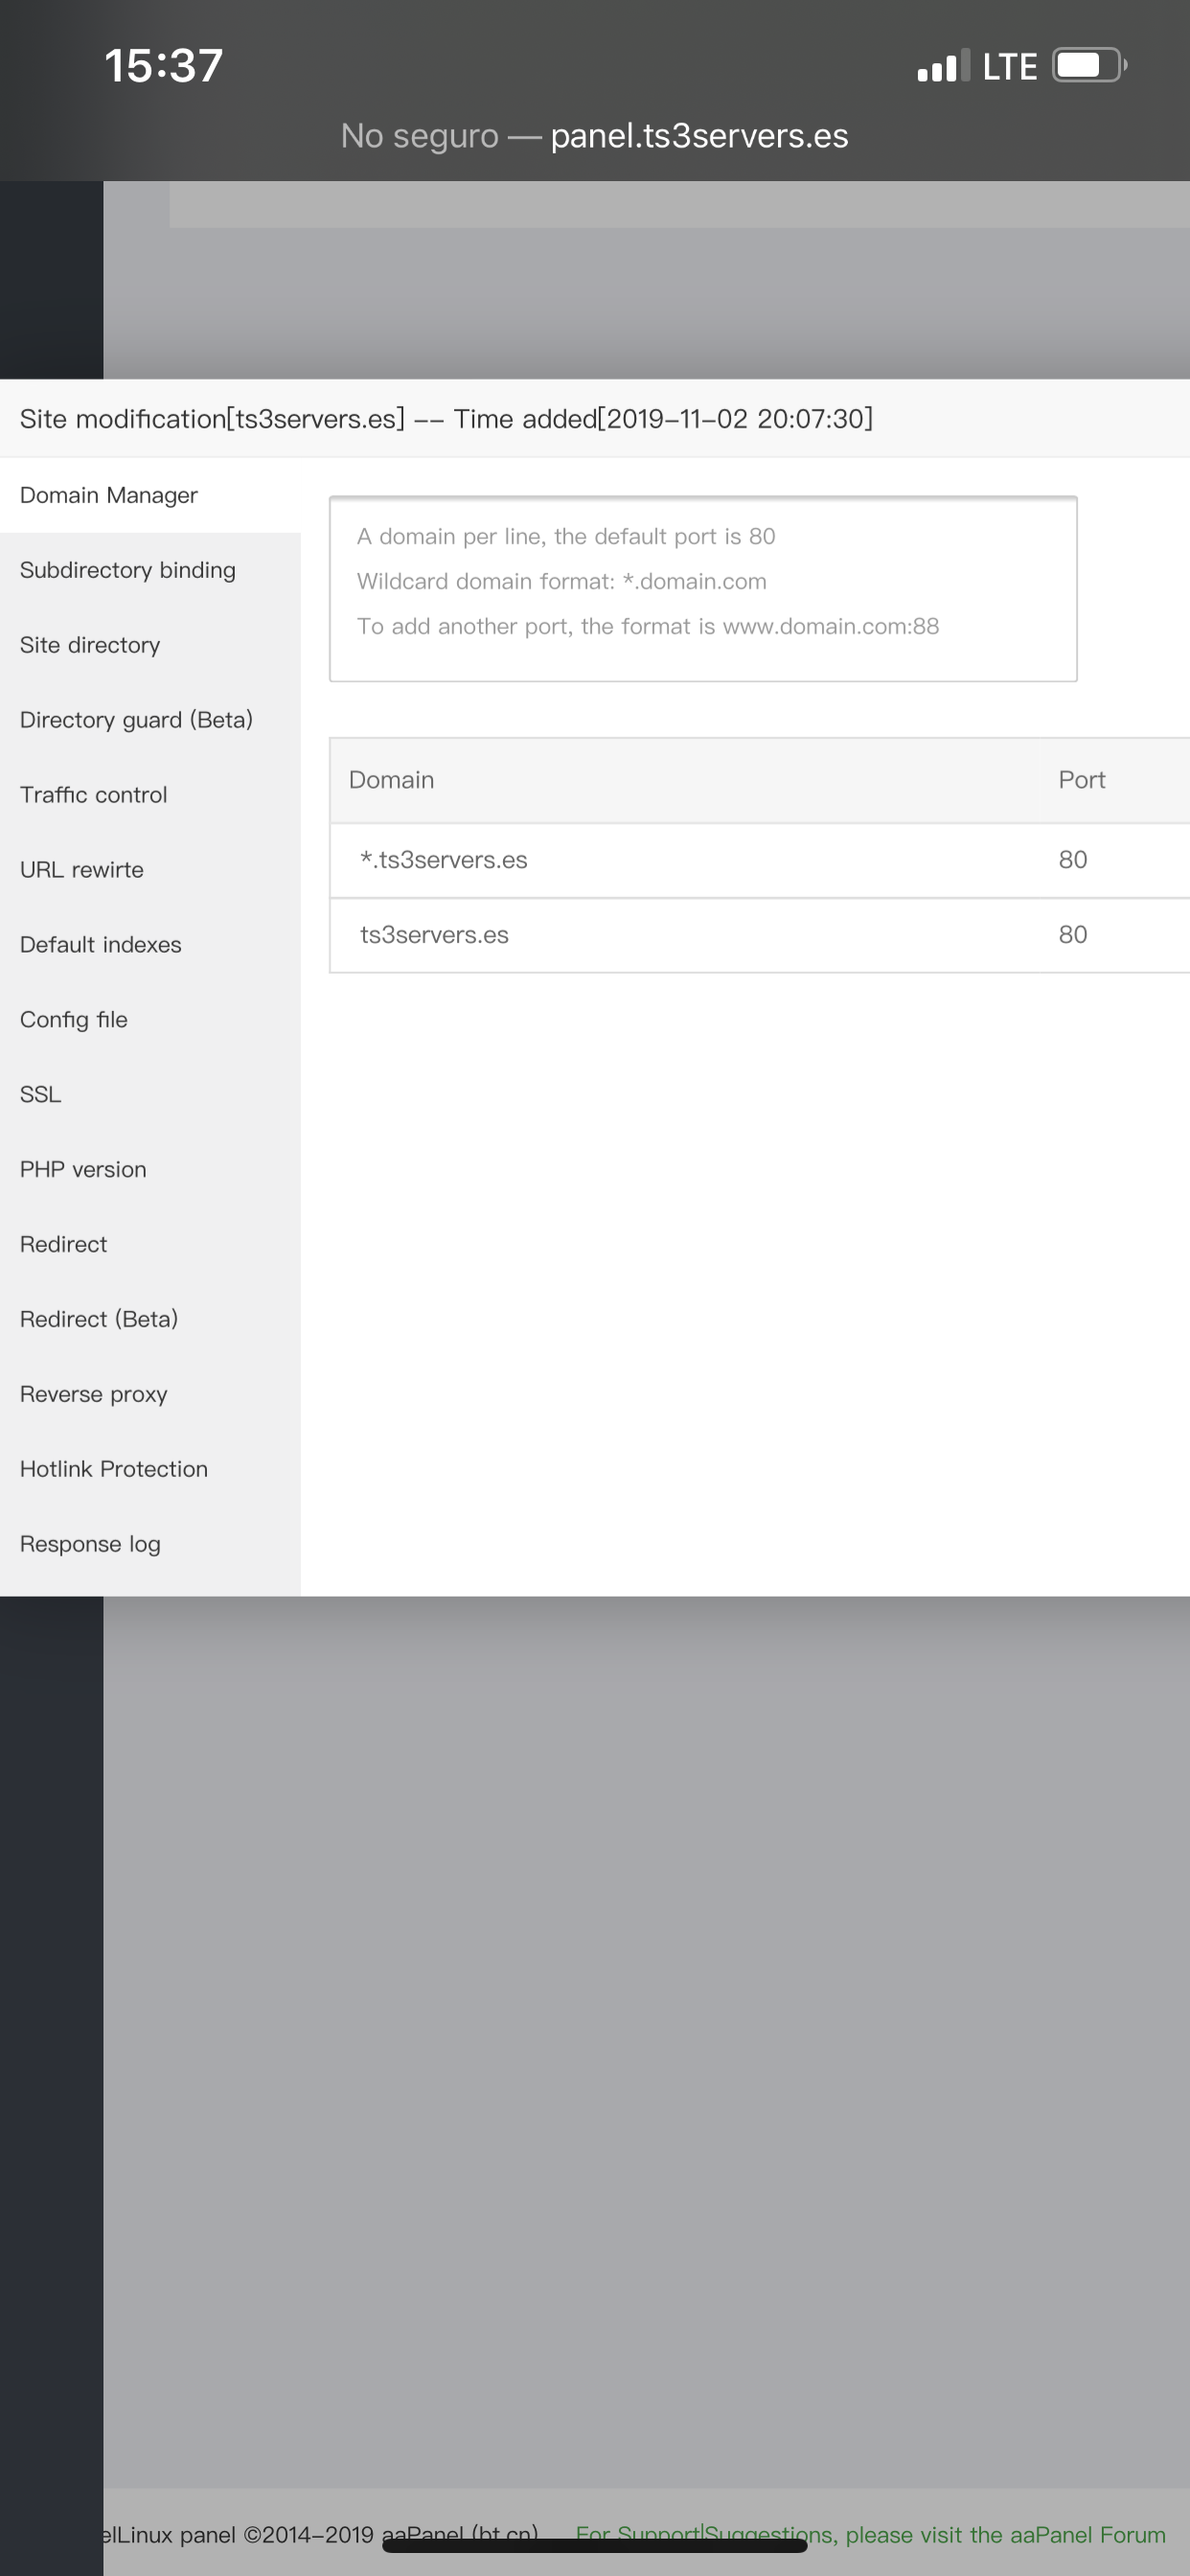Image resolution: width=1190 pixels, height=2576 pixels.
Task: Tap the battery icon in status bar
Action: (x=1088, y=66)
